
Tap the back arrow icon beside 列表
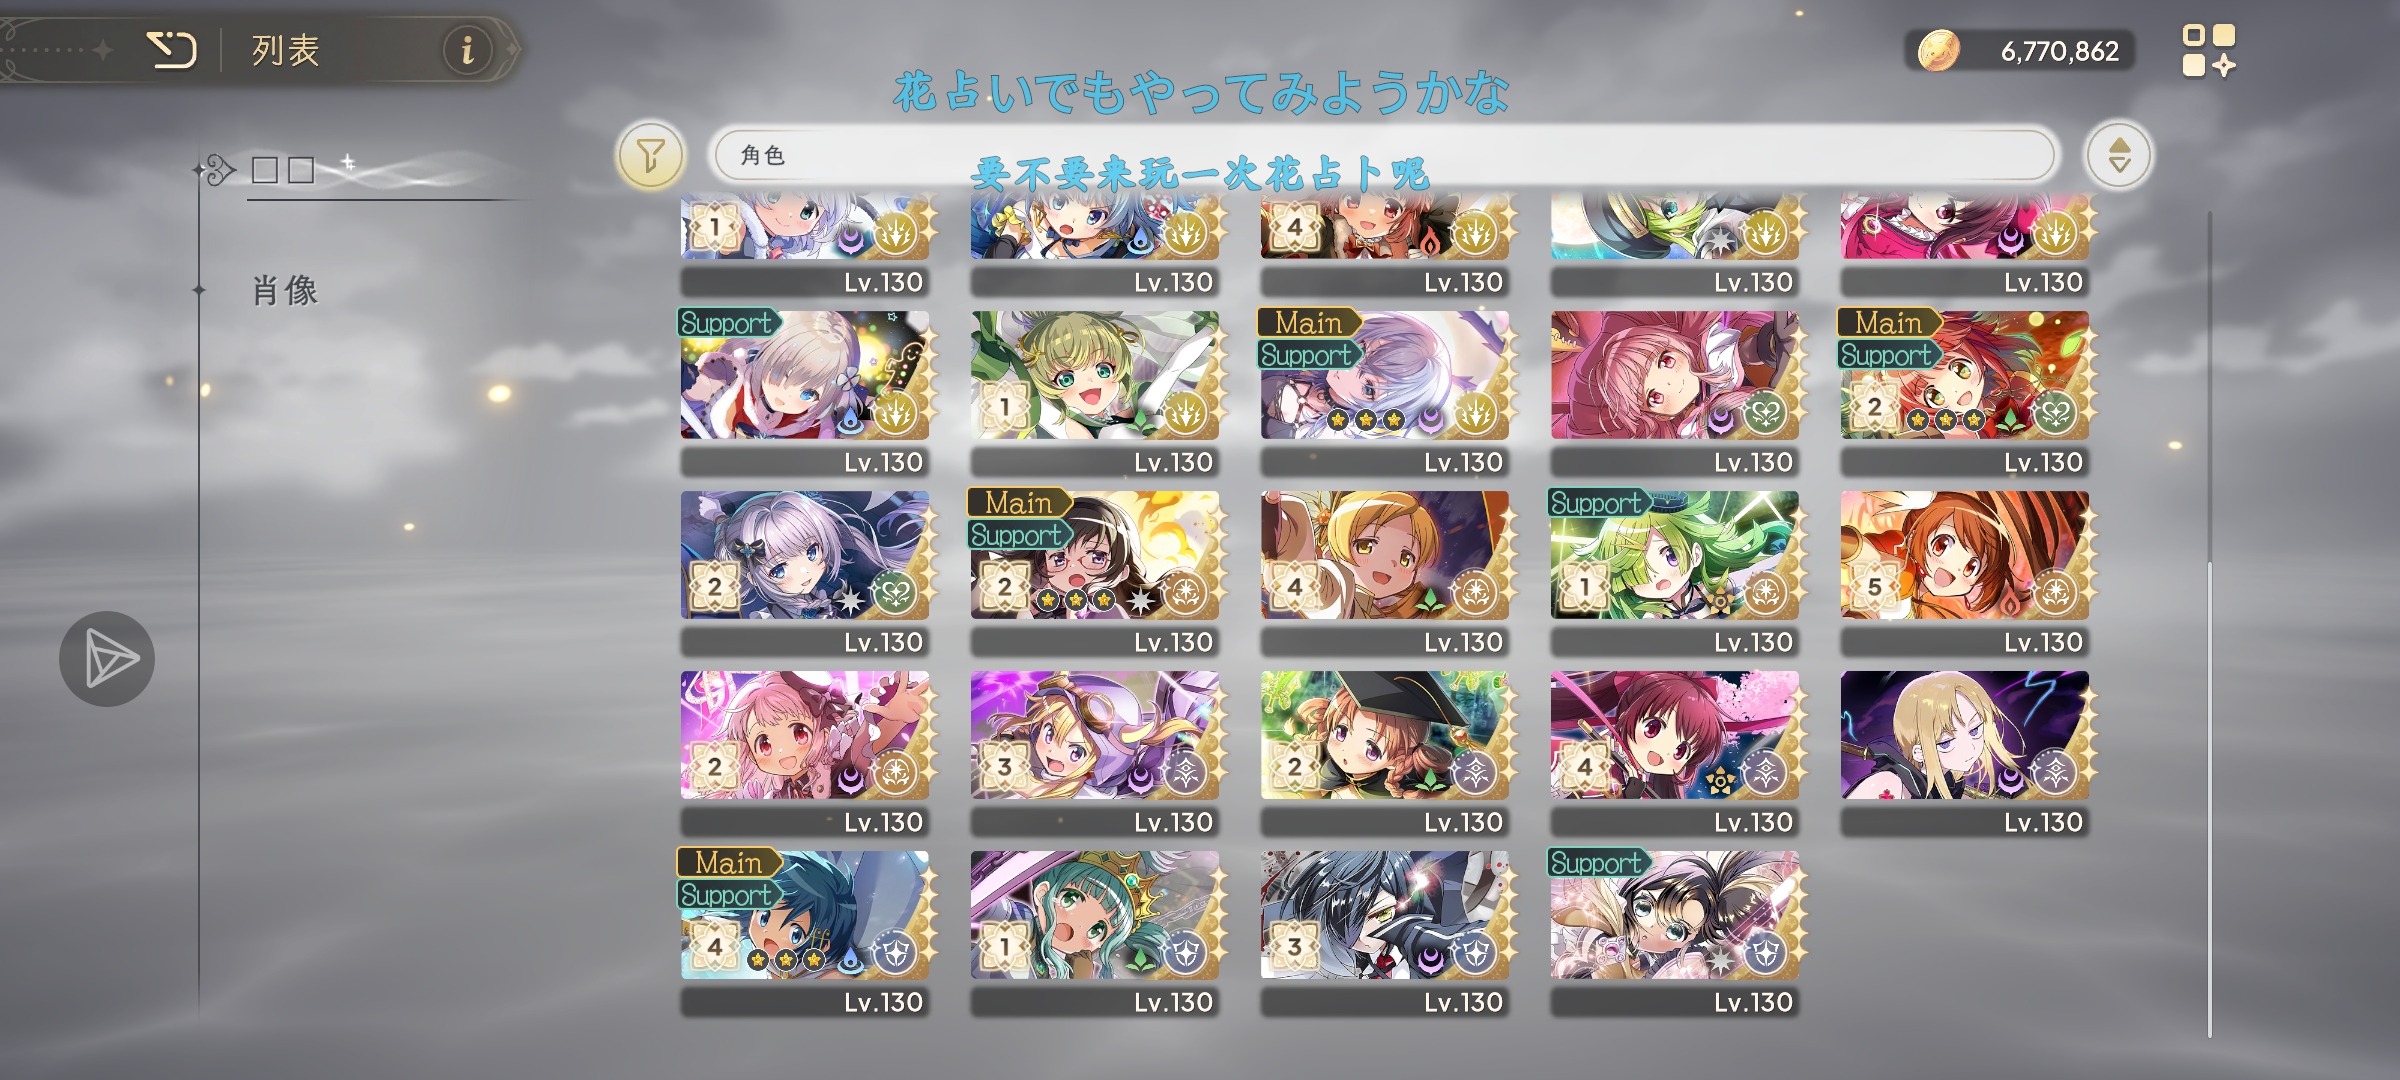coord(172,49)
